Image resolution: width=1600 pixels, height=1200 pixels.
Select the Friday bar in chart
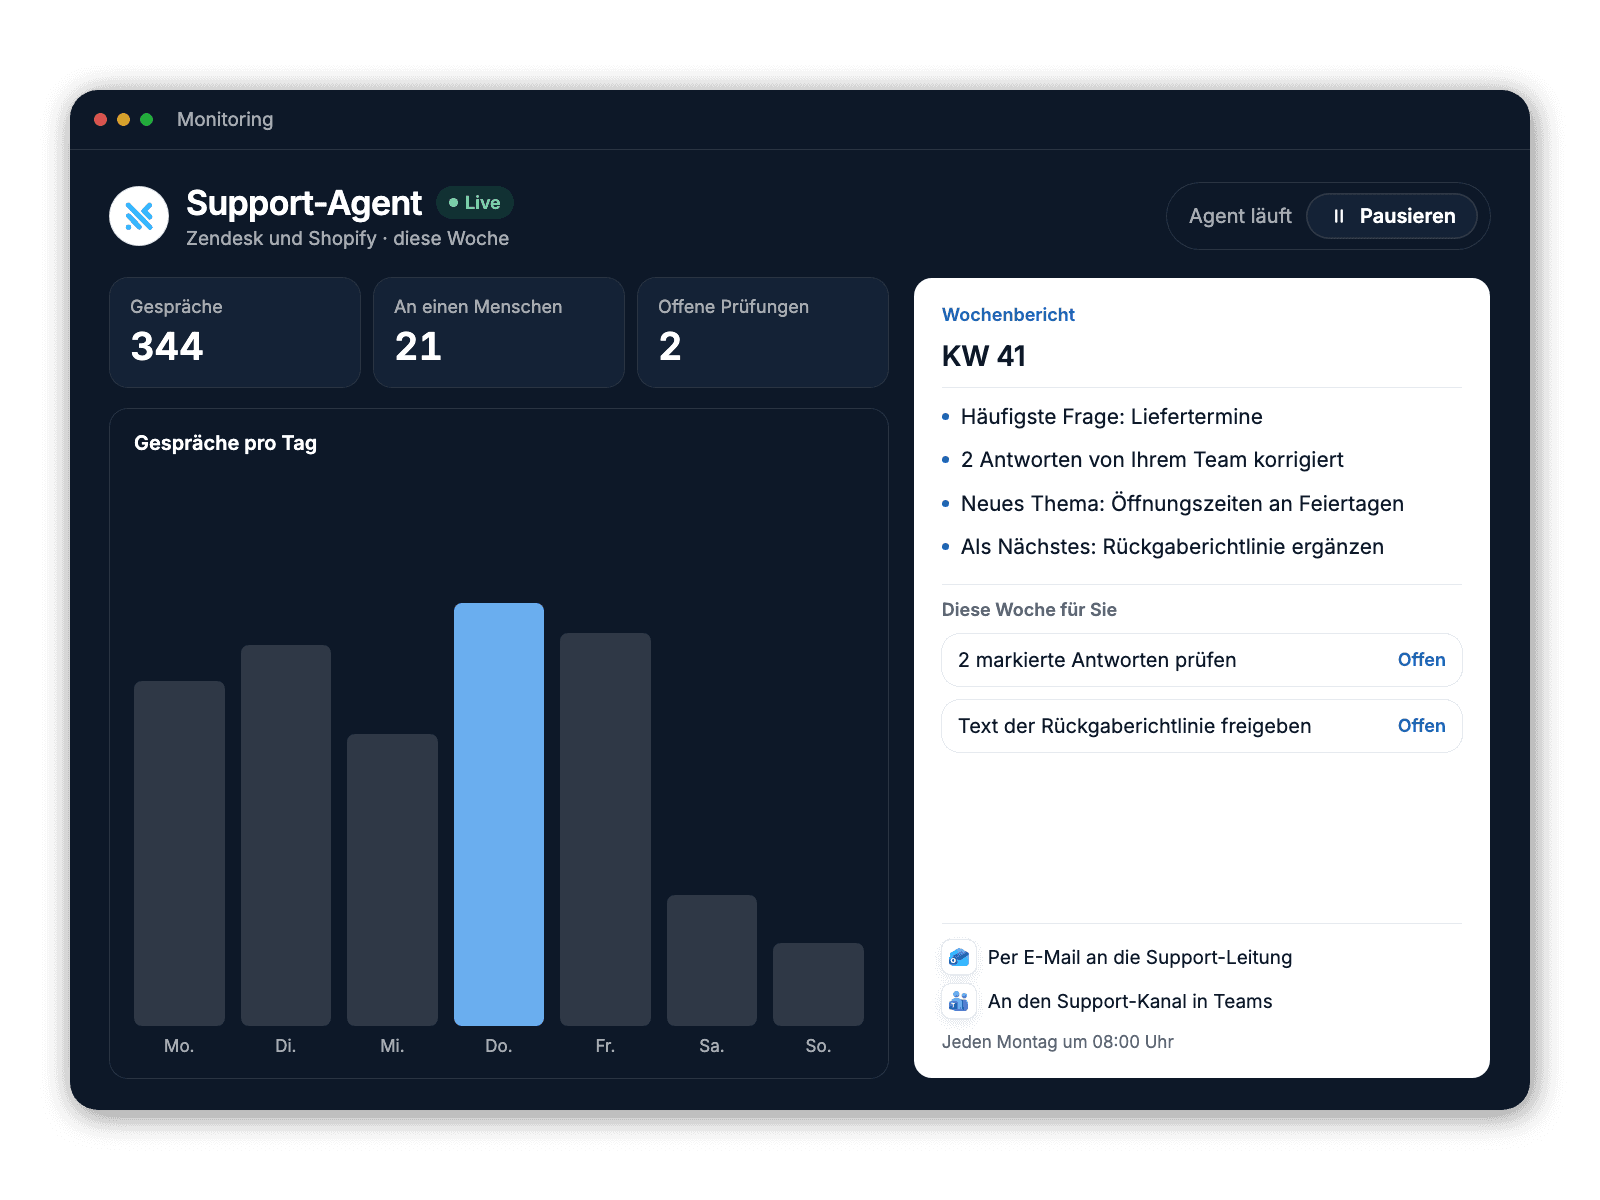click(605, 829)
